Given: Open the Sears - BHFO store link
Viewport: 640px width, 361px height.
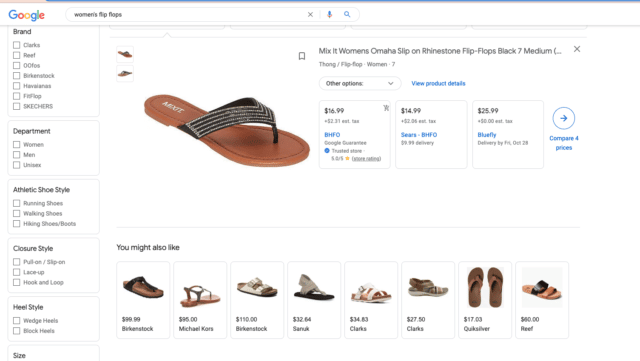Looking at the screenshot, I should click(419, 135).
